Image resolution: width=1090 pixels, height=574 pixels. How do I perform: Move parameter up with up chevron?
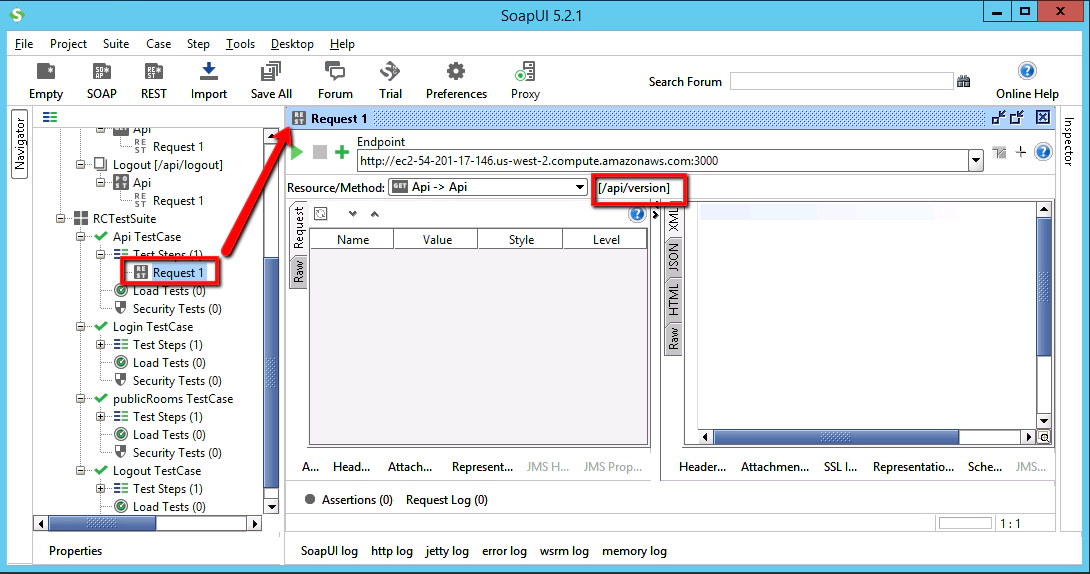(x=375, y=214)
